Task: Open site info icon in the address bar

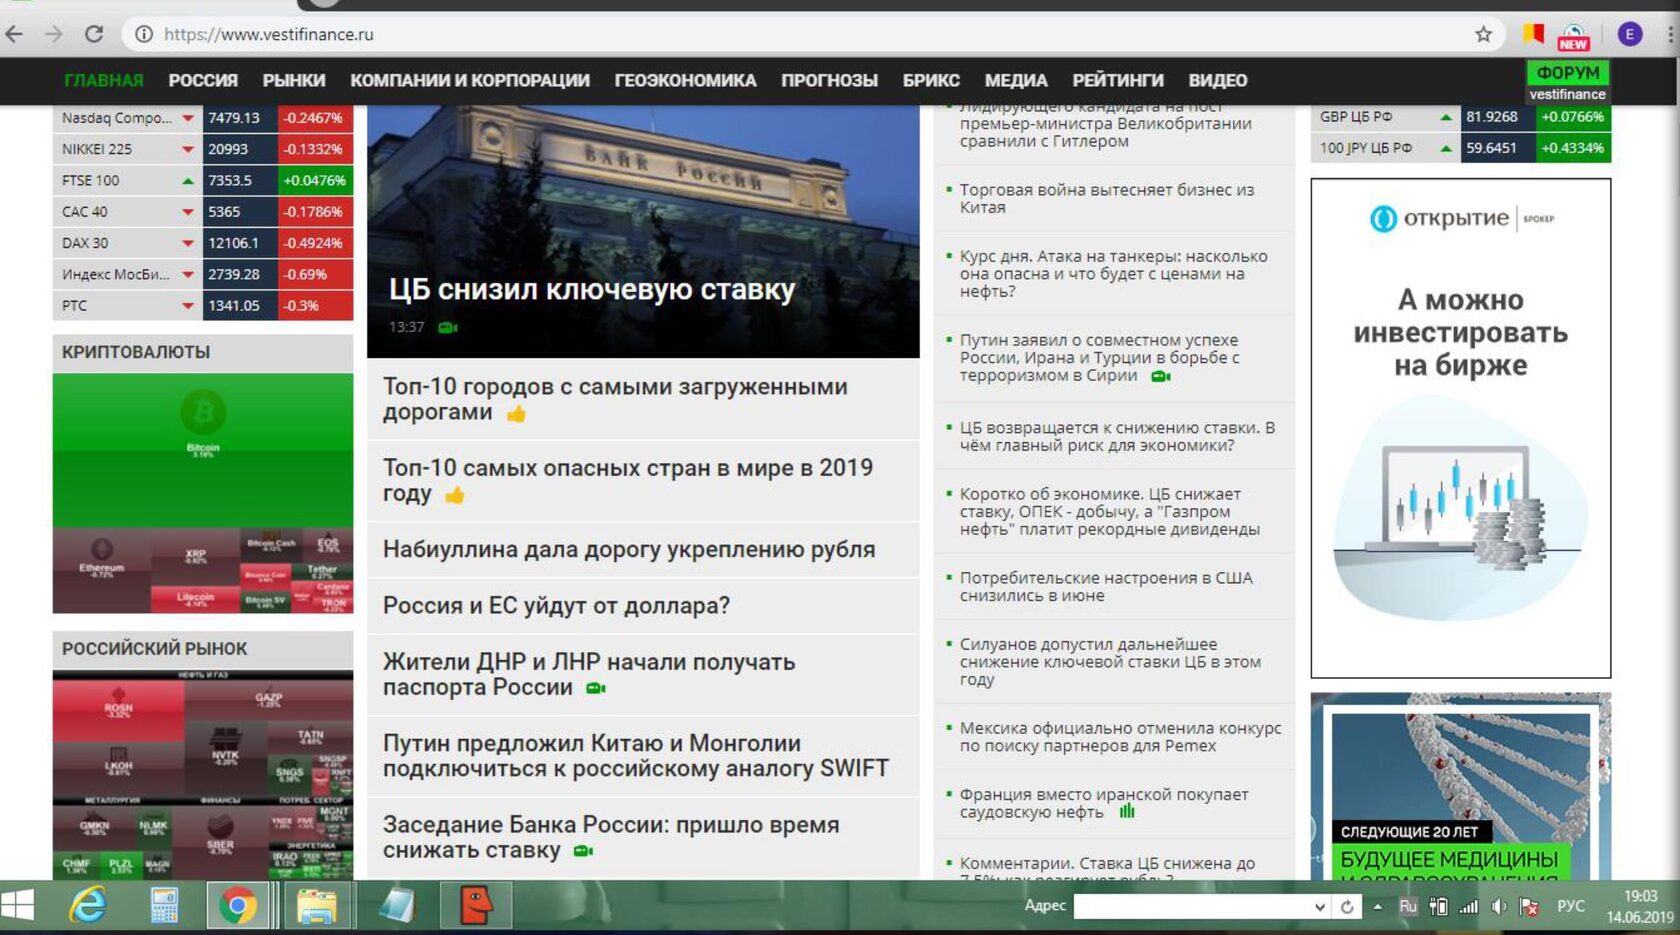Action: (x=144, y=34)
